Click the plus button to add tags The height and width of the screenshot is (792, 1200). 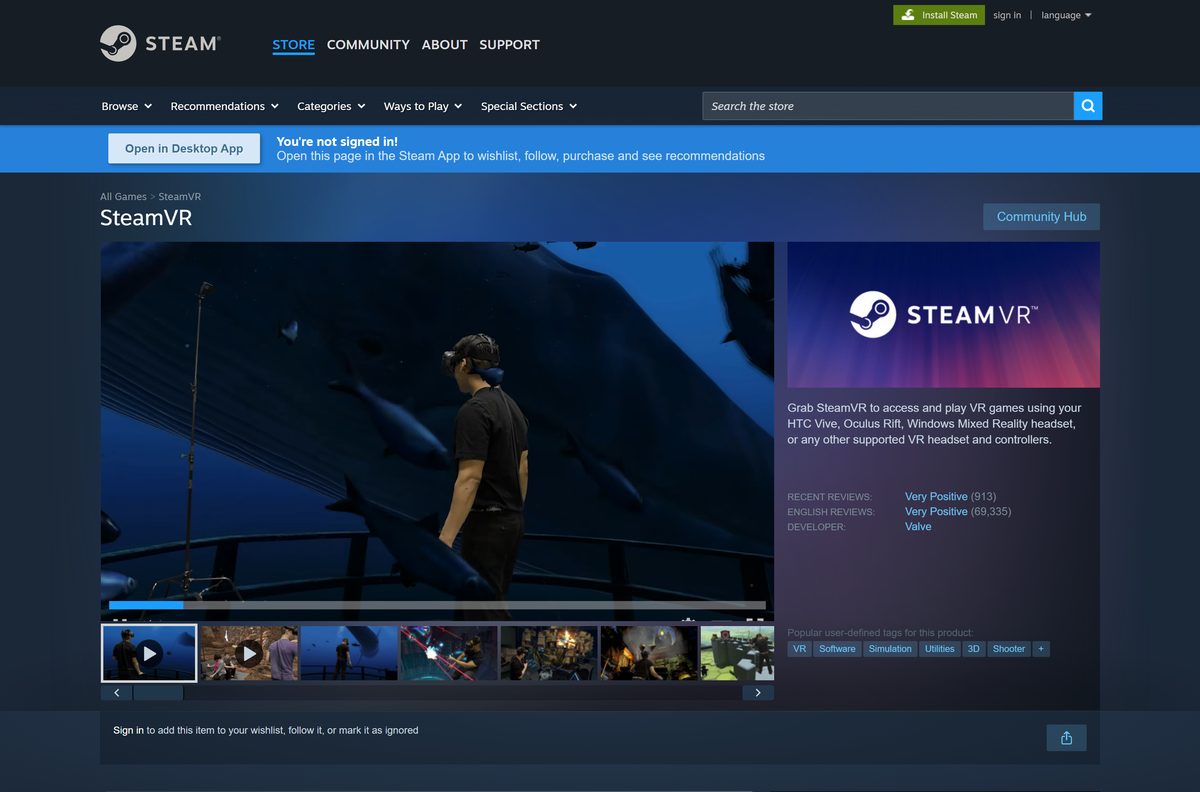(1041, 649)
